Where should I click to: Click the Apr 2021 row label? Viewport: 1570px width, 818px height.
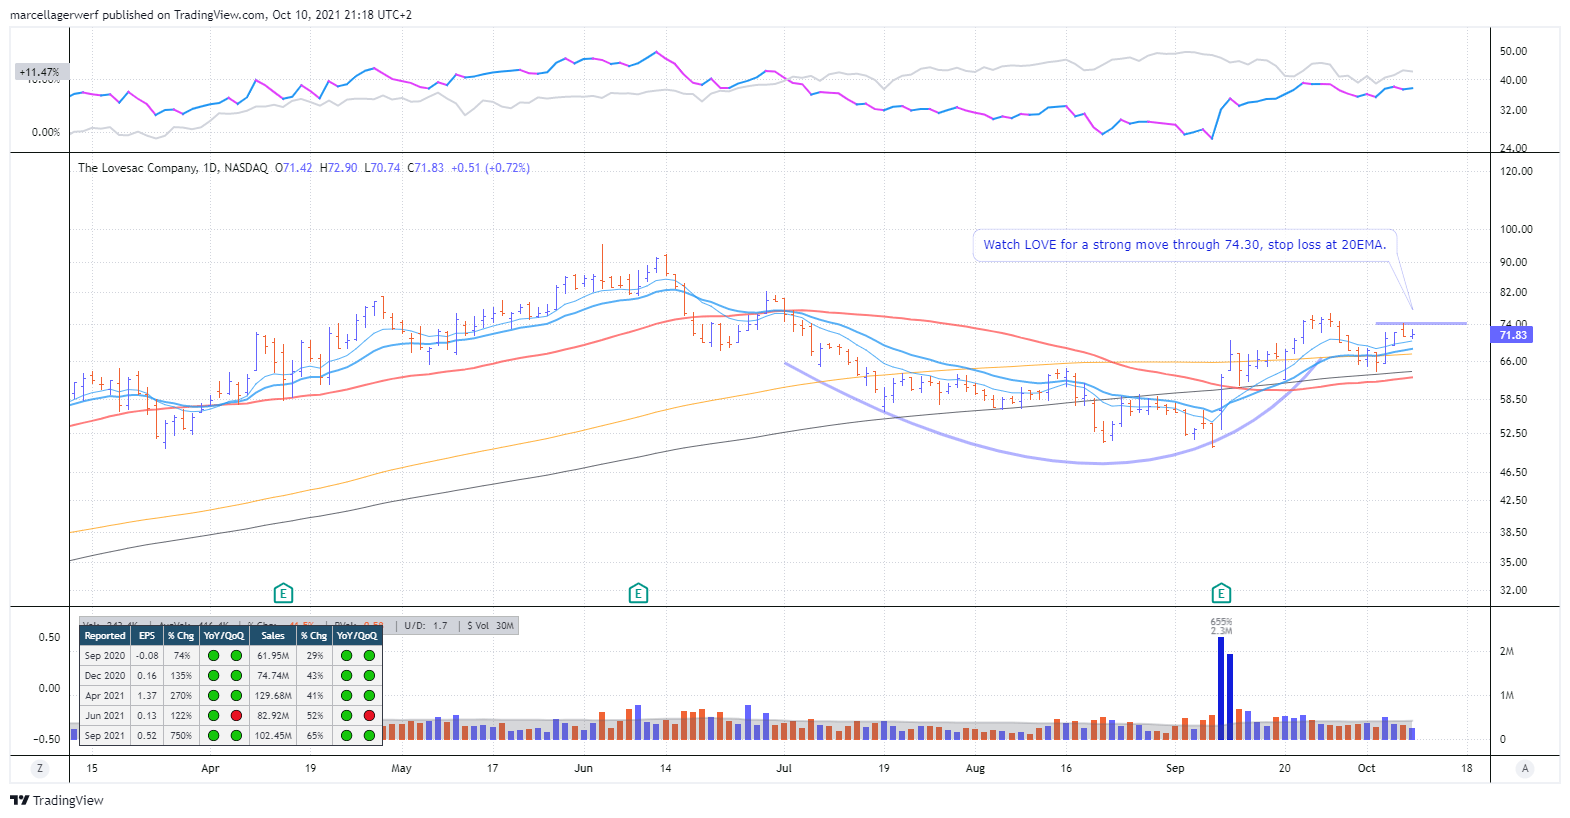[105, 696]
